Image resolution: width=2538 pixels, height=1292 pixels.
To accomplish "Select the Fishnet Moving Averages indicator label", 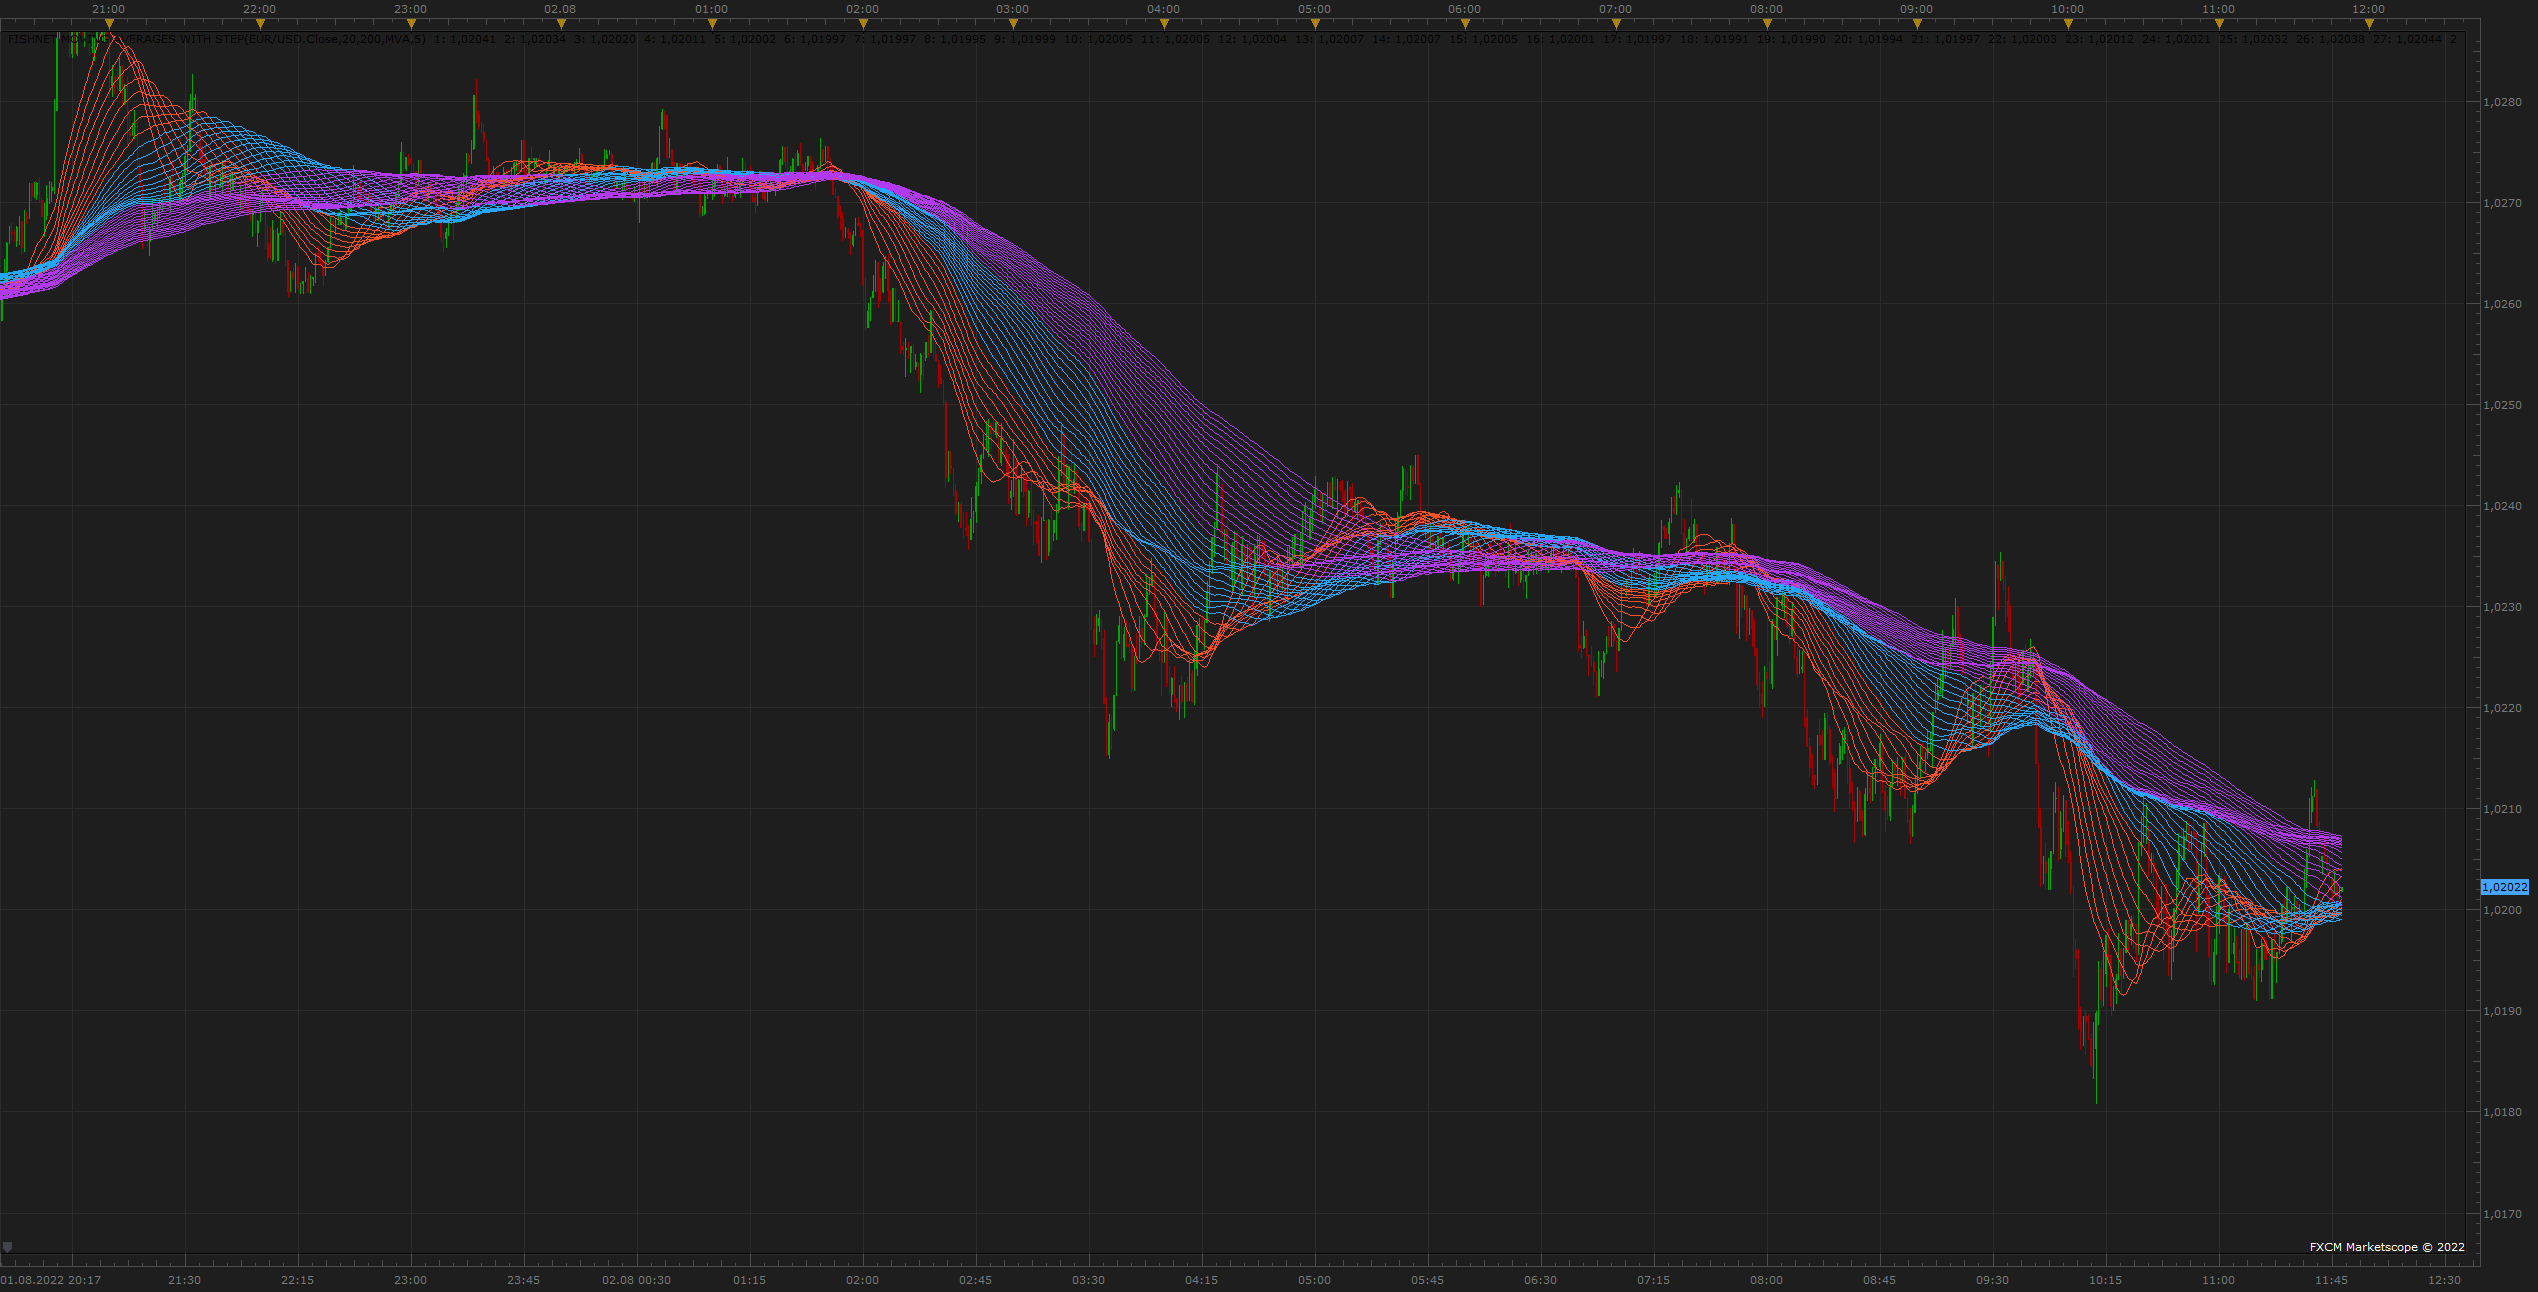I will coord(217,39).
